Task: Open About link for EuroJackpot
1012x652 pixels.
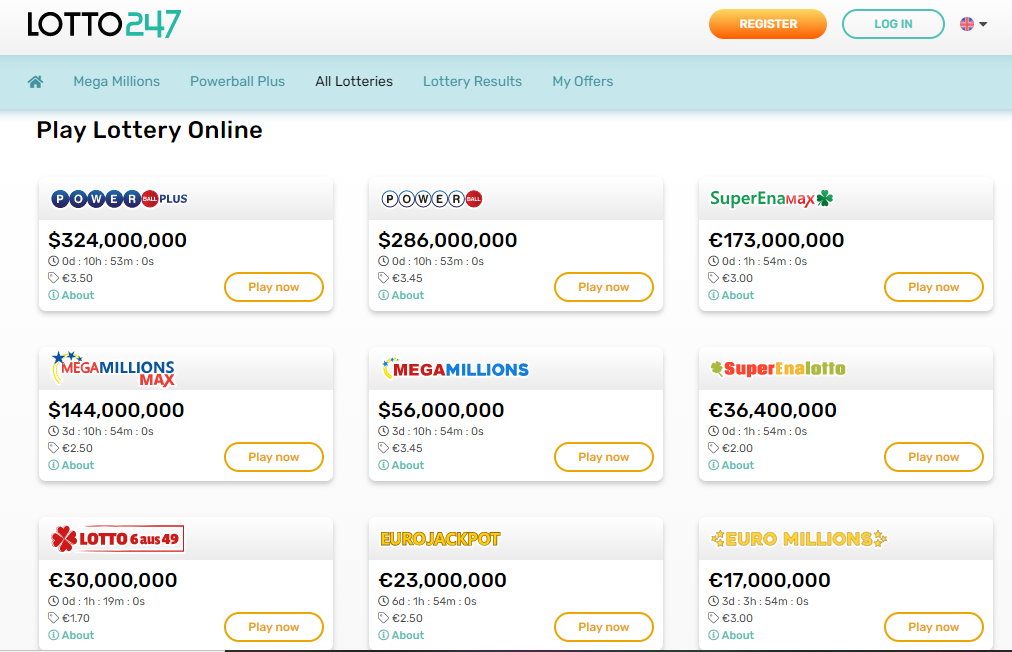Action: pyautogui.click(x=401, y=635)
